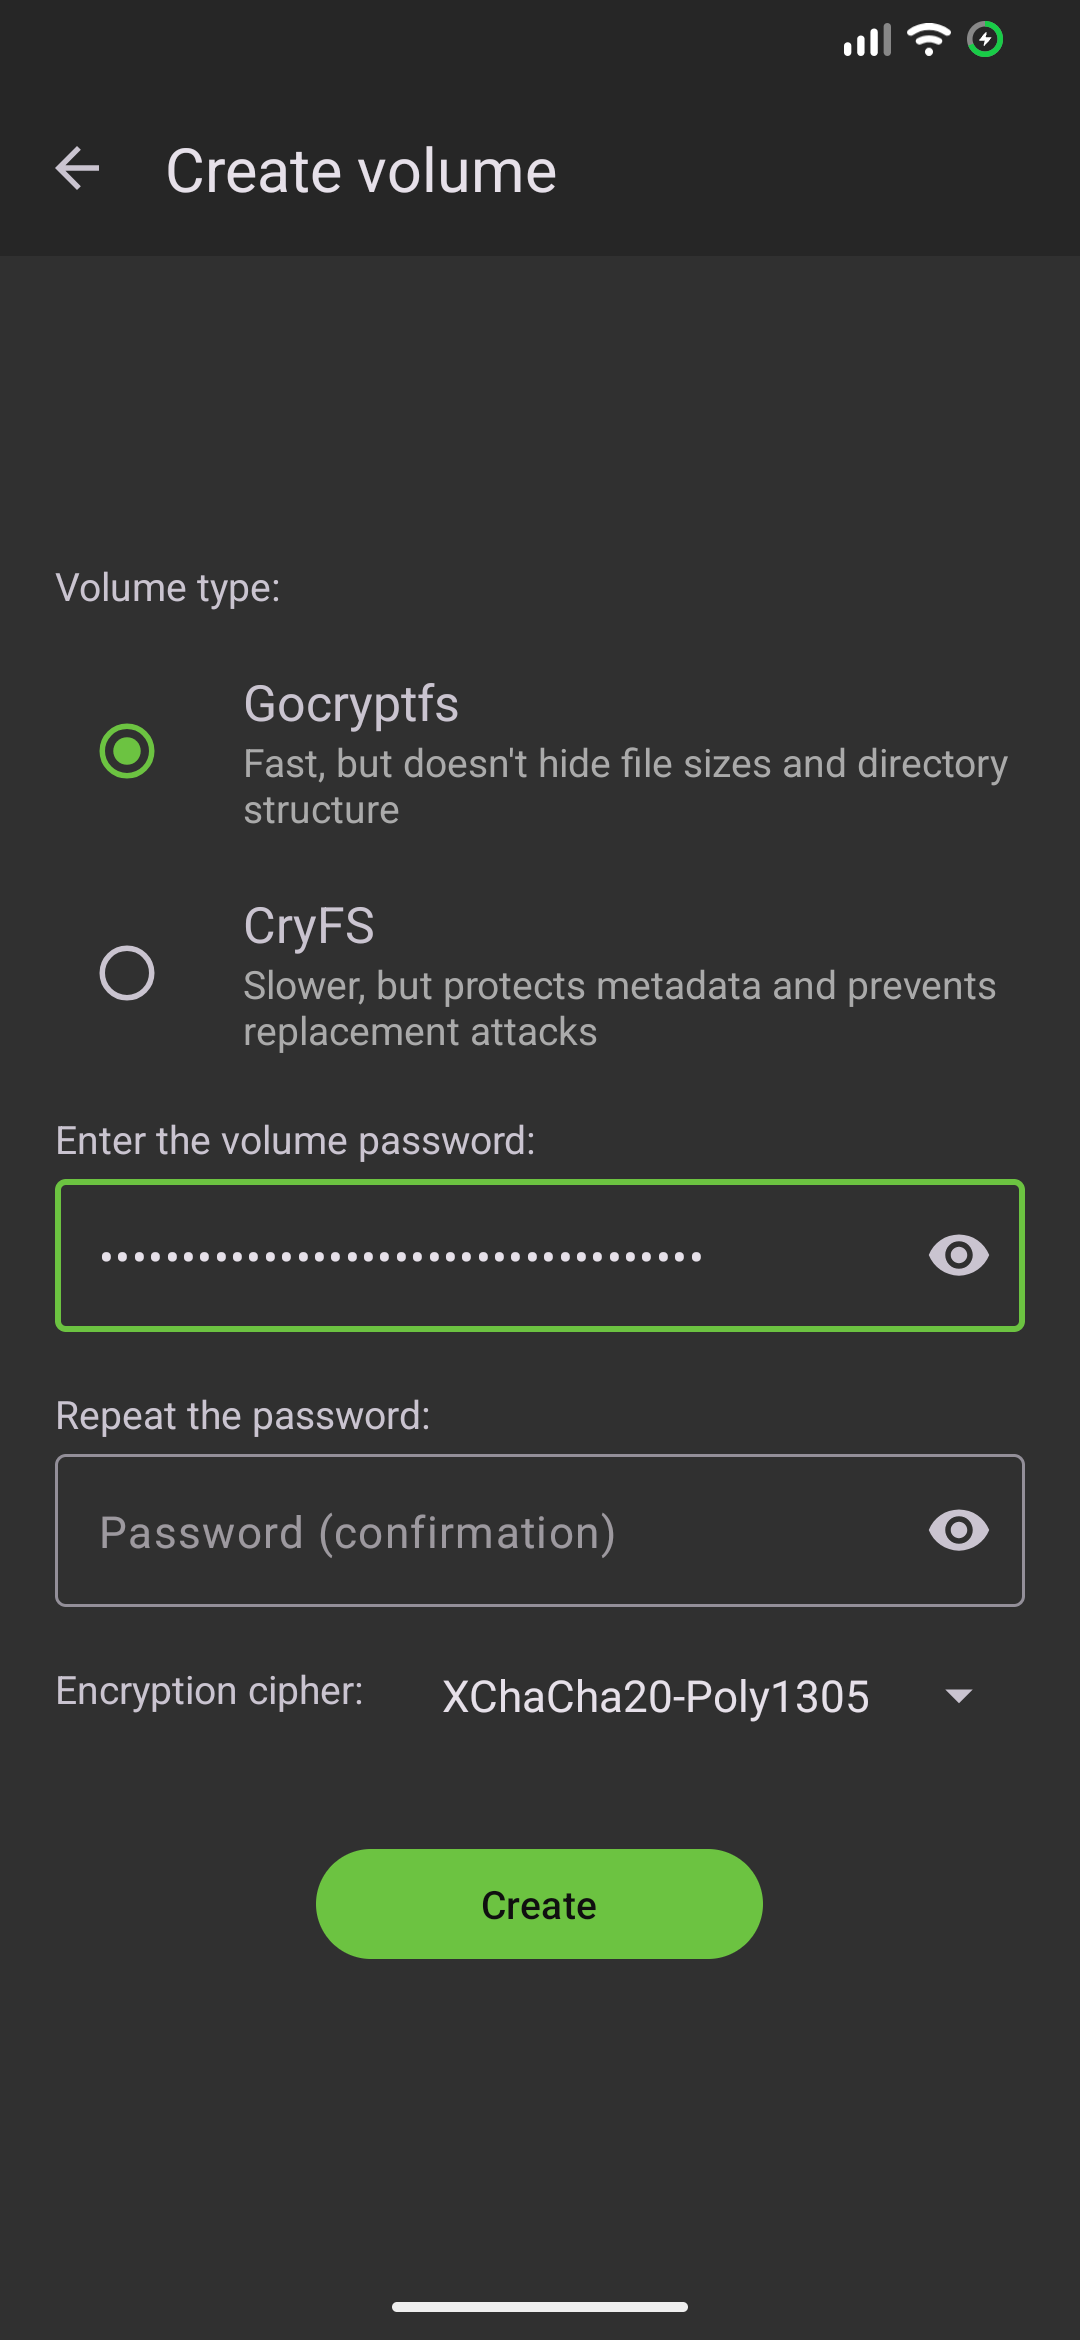Tap the Create button

(x=539, y=1904)
